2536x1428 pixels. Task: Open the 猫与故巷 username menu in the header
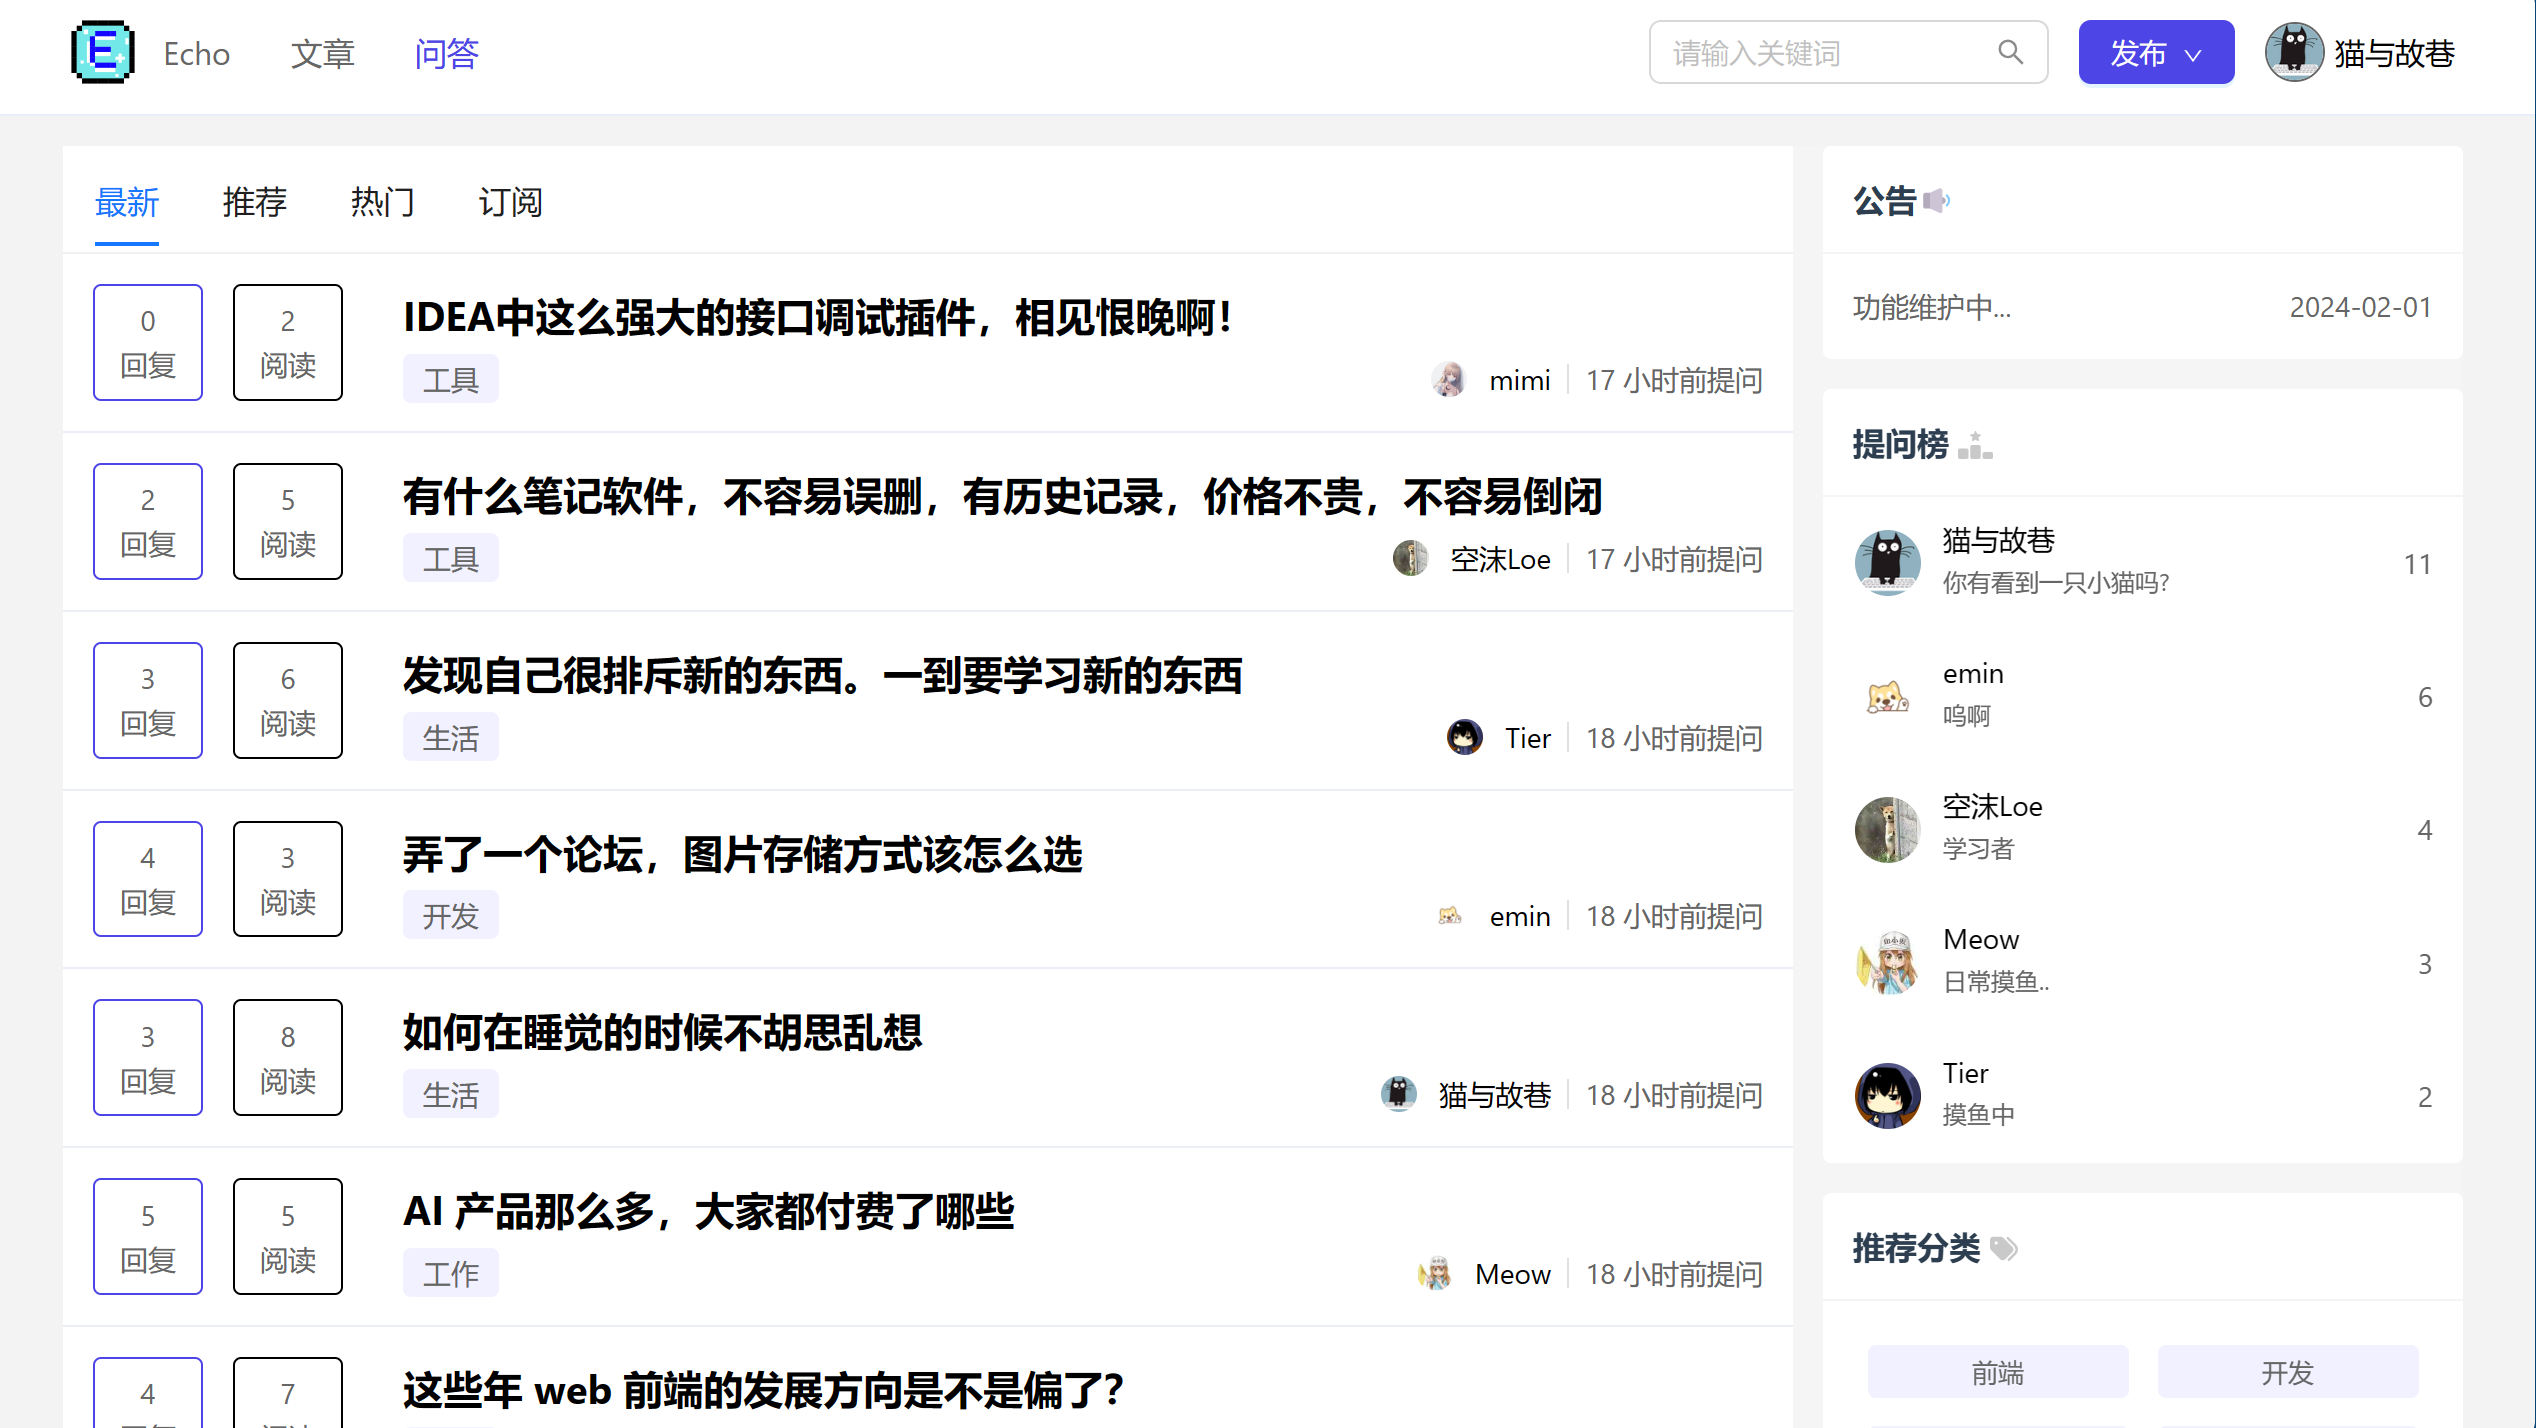coord(2394,53)
